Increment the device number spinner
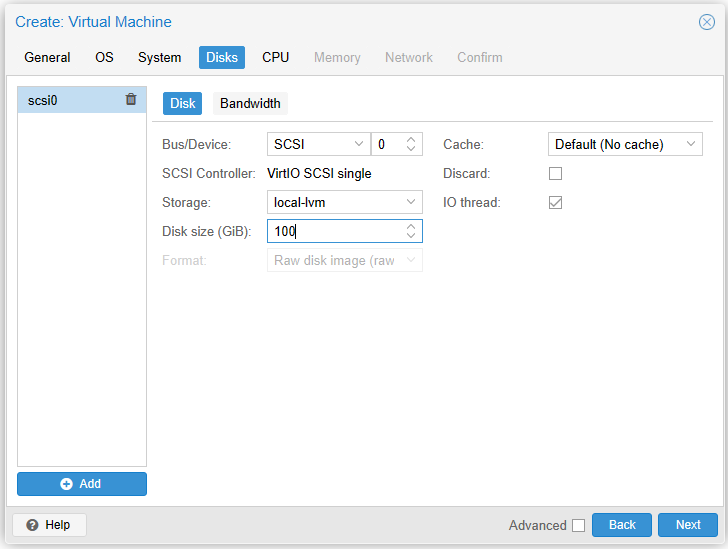The width and height of the screenshot is (728, 549). coord(410,140)
